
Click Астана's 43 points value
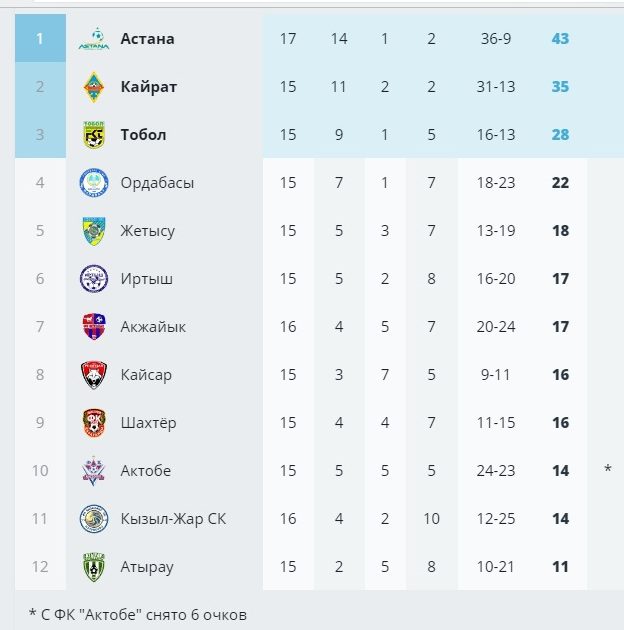pyautogui.click(x=560, y=39)
